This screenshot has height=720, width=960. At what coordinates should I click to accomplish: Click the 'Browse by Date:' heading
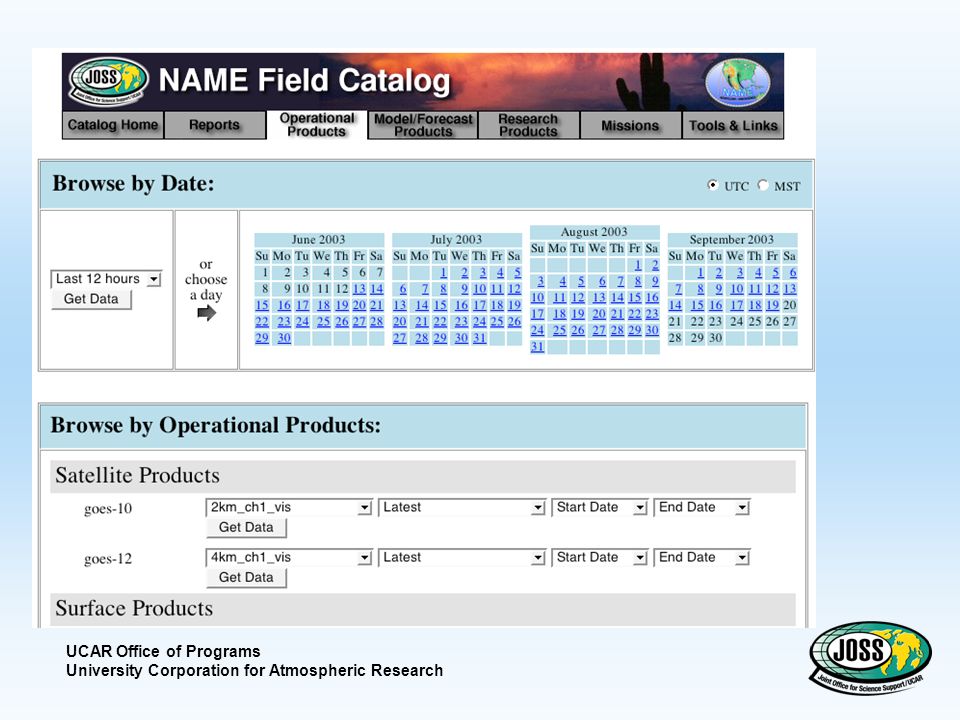pos(133,184)
